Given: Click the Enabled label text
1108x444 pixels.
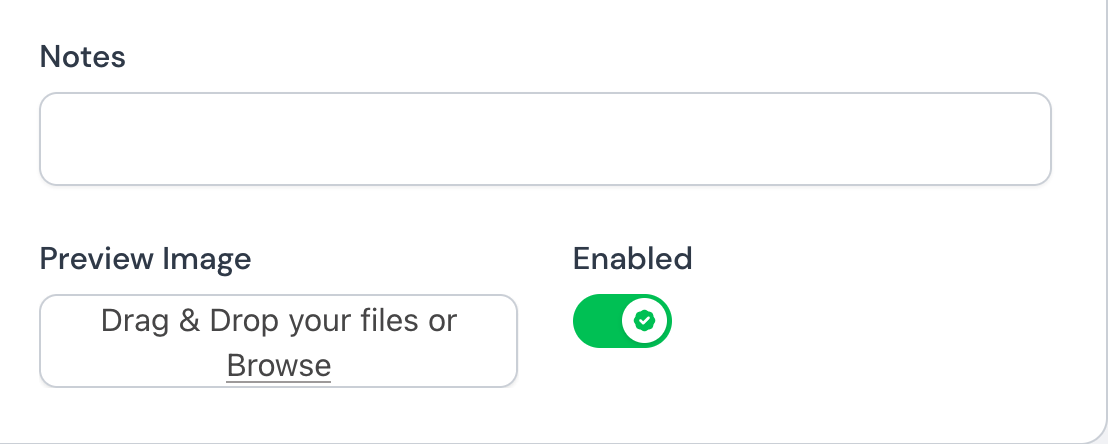Looking at the screenshot, I should 632,258.
